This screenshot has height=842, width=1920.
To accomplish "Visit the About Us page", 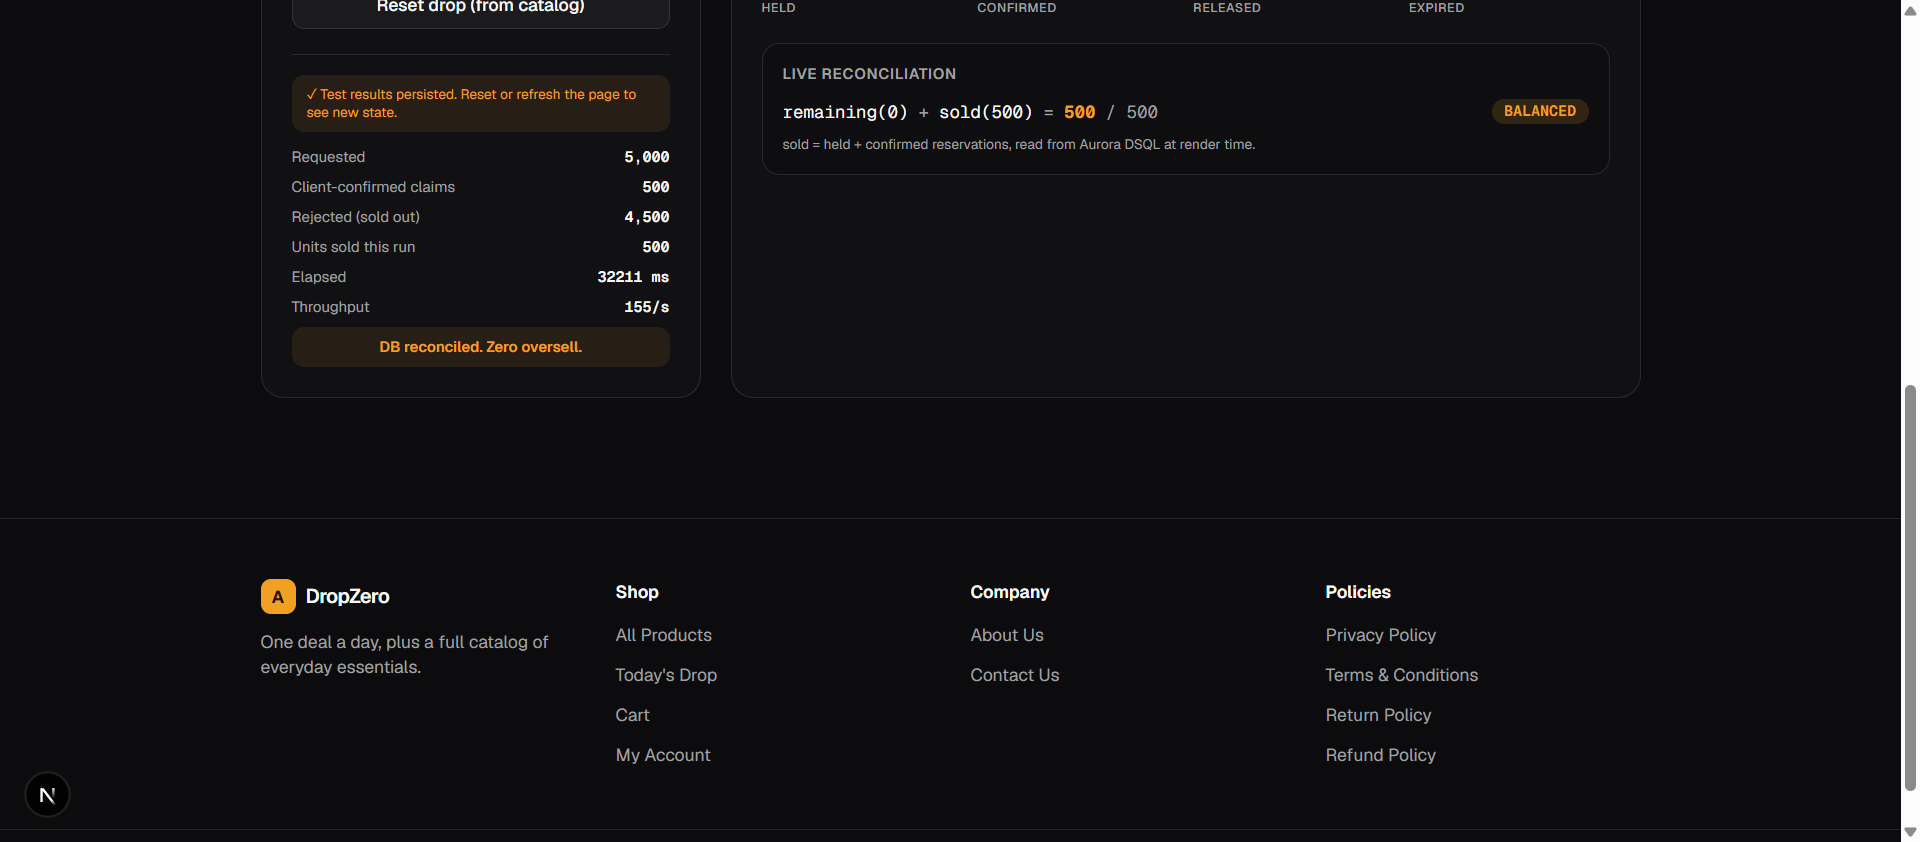I will (x=1007, y=635).
